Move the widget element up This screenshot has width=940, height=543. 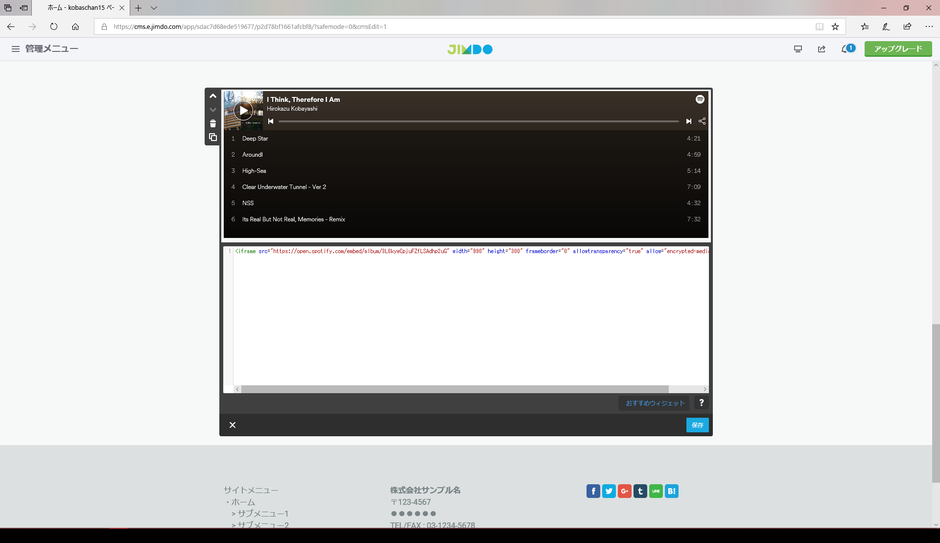pyautogui.click(x=213, y=96)
